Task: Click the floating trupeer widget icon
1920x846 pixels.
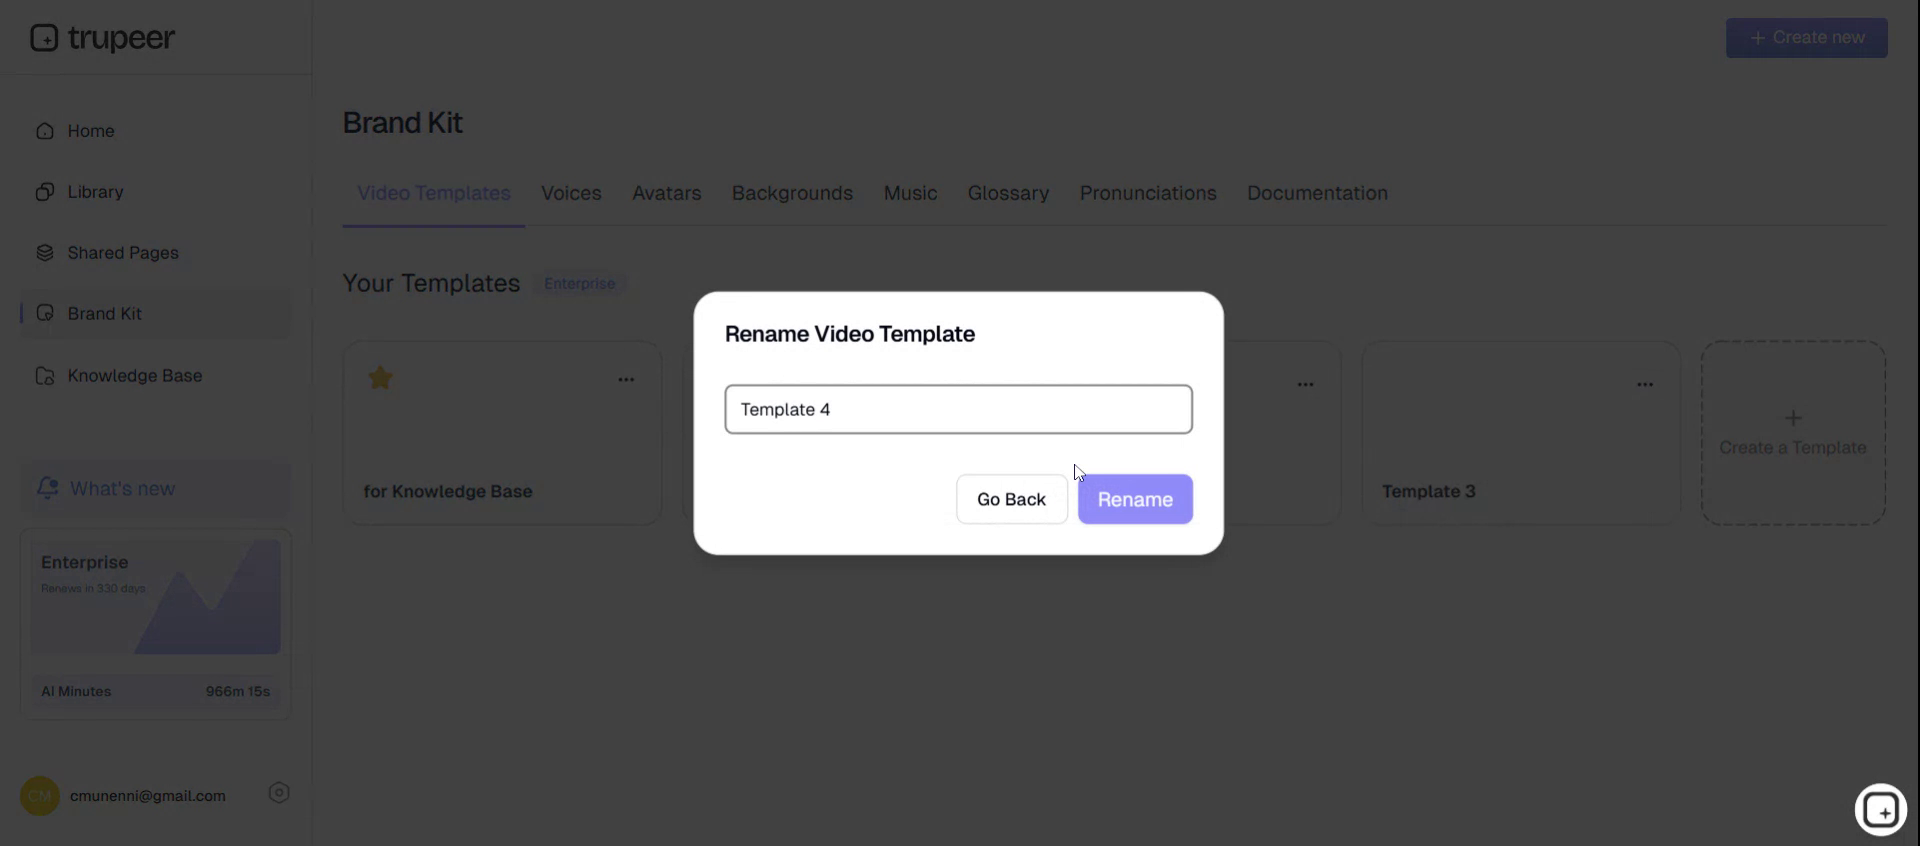Action: [1880, 809]
